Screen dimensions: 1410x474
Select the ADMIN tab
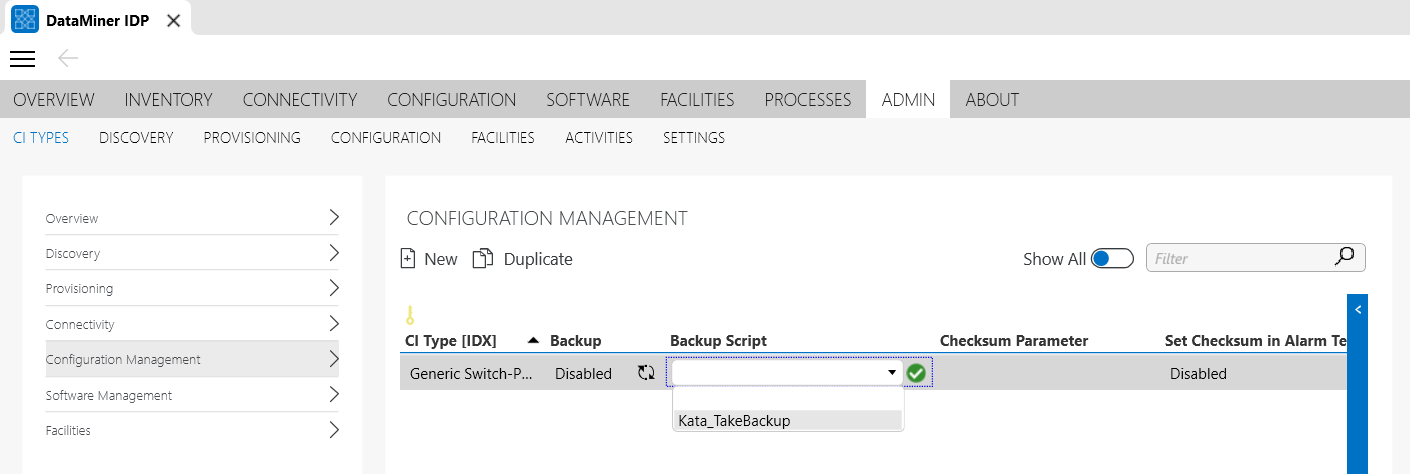pos(908,99)
